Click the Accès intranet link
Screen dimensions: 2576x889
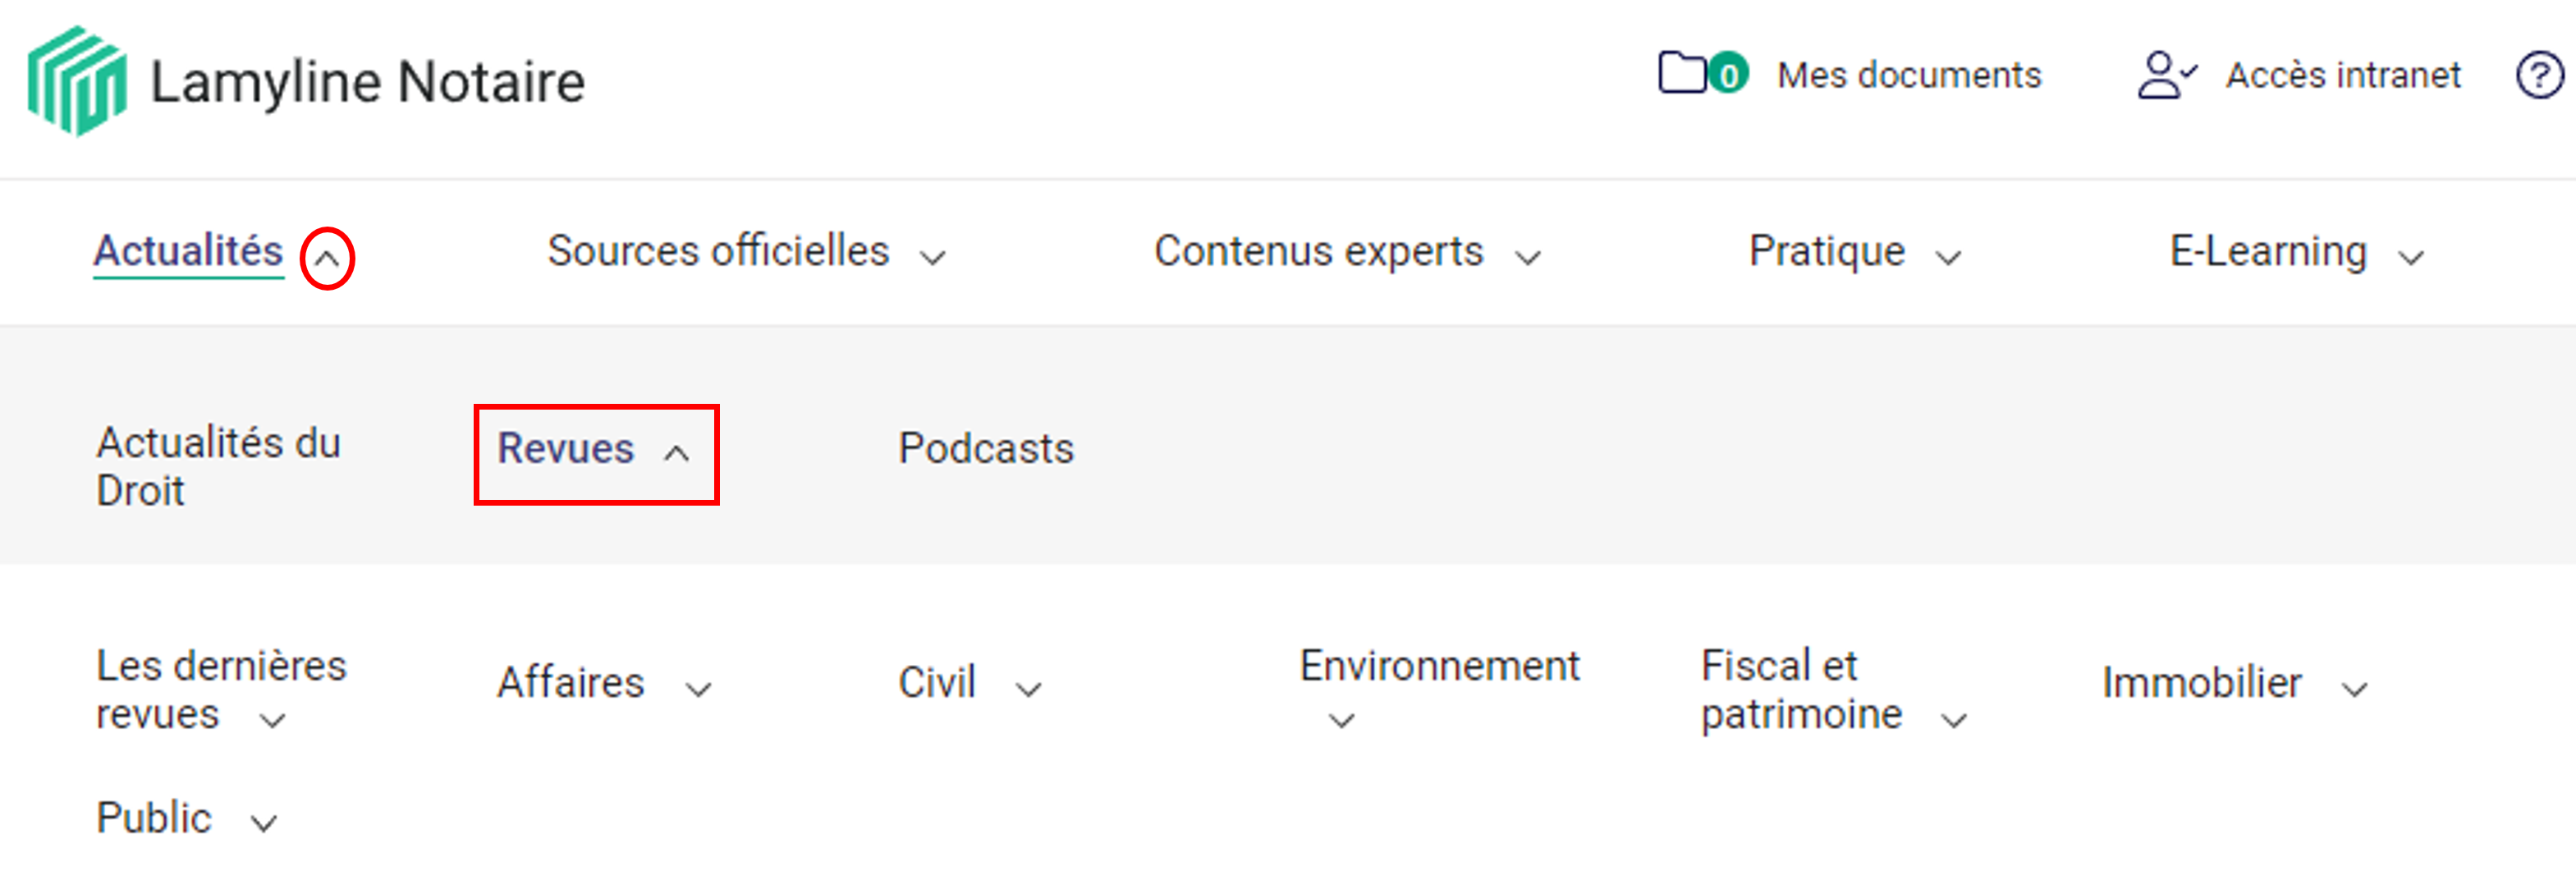point(2342,75)
